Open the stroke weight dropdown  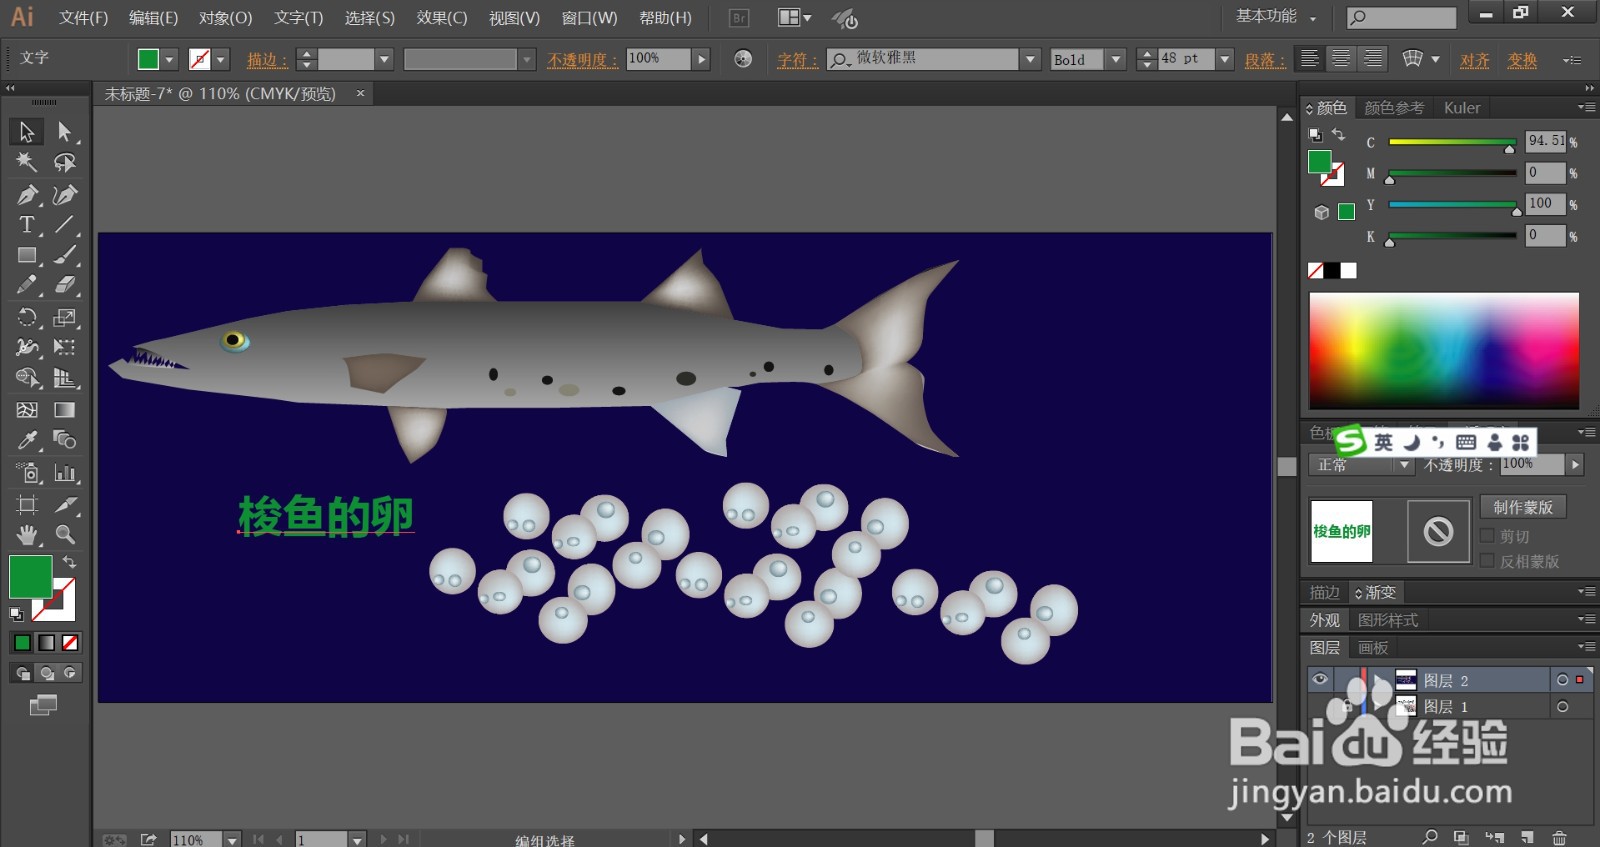click(383, 60)
